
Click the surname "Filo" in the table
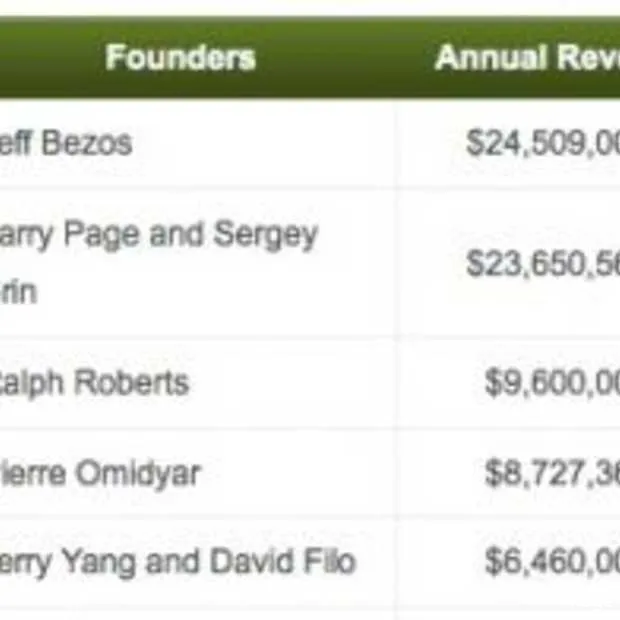(332, 562)
